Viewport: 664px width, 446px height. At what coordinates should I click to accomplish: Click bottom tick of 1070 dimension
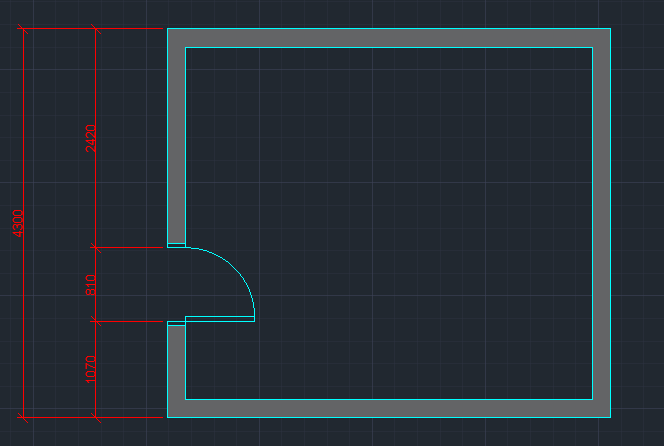click(96, 416)
